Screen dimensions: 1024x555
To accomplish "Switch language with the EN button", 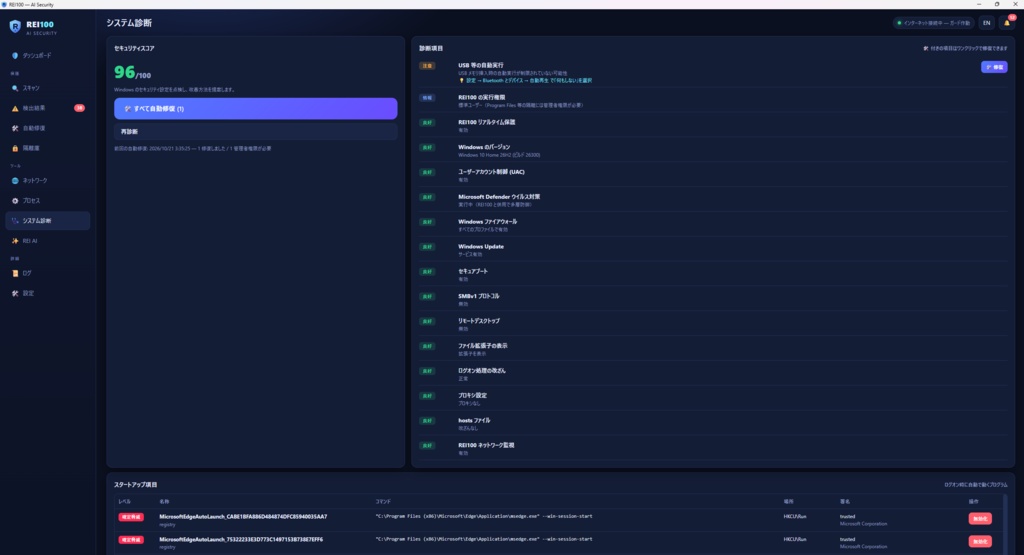I will 987,23.
